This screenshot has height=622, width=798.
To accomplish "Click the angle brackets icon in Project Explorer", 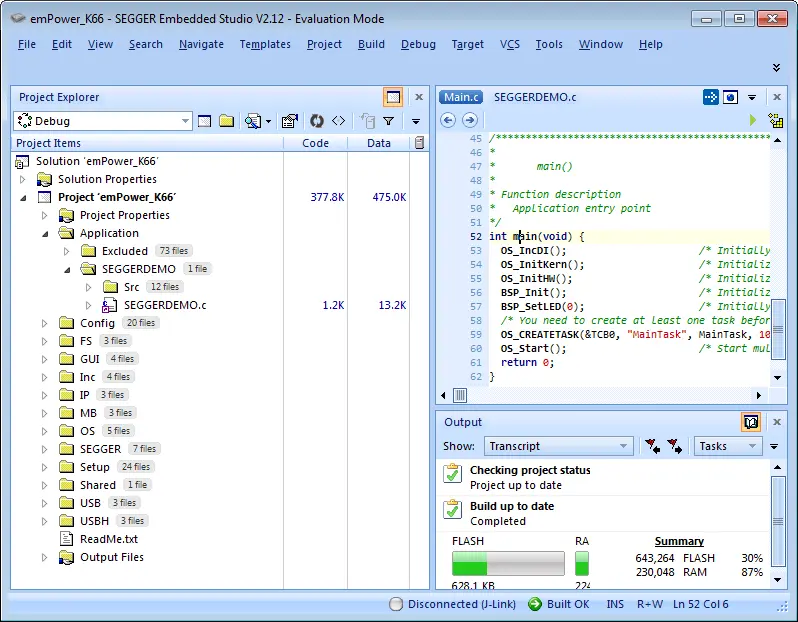I will [x=338, y=121].
